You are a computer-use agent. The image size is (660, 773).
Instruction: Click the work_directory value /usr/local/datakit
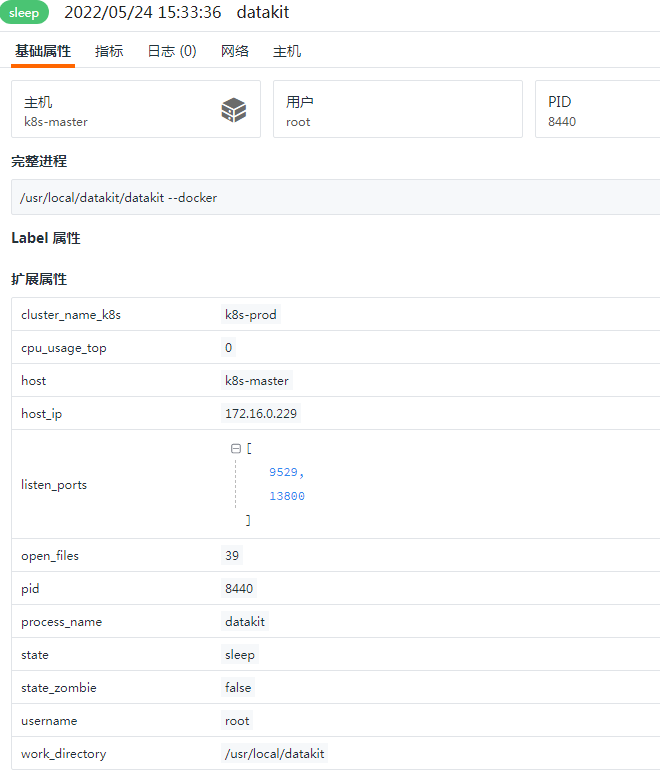(275, 754)
